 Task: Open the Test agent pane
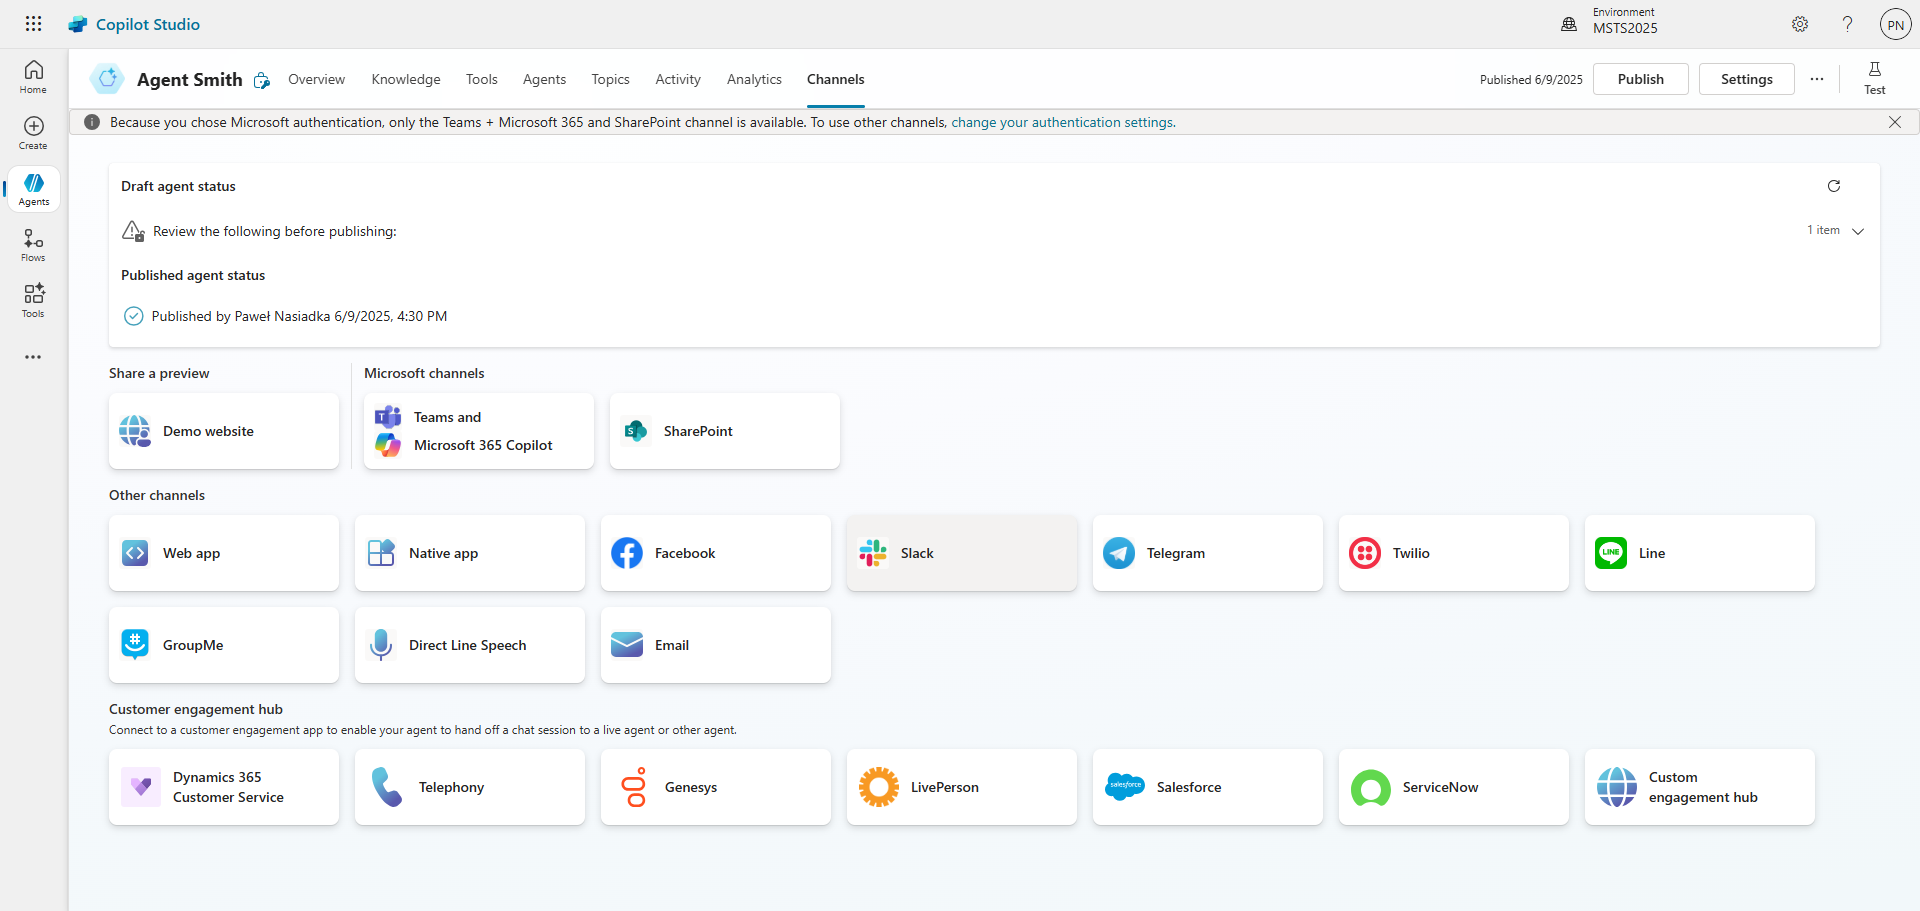[1874, 78]
